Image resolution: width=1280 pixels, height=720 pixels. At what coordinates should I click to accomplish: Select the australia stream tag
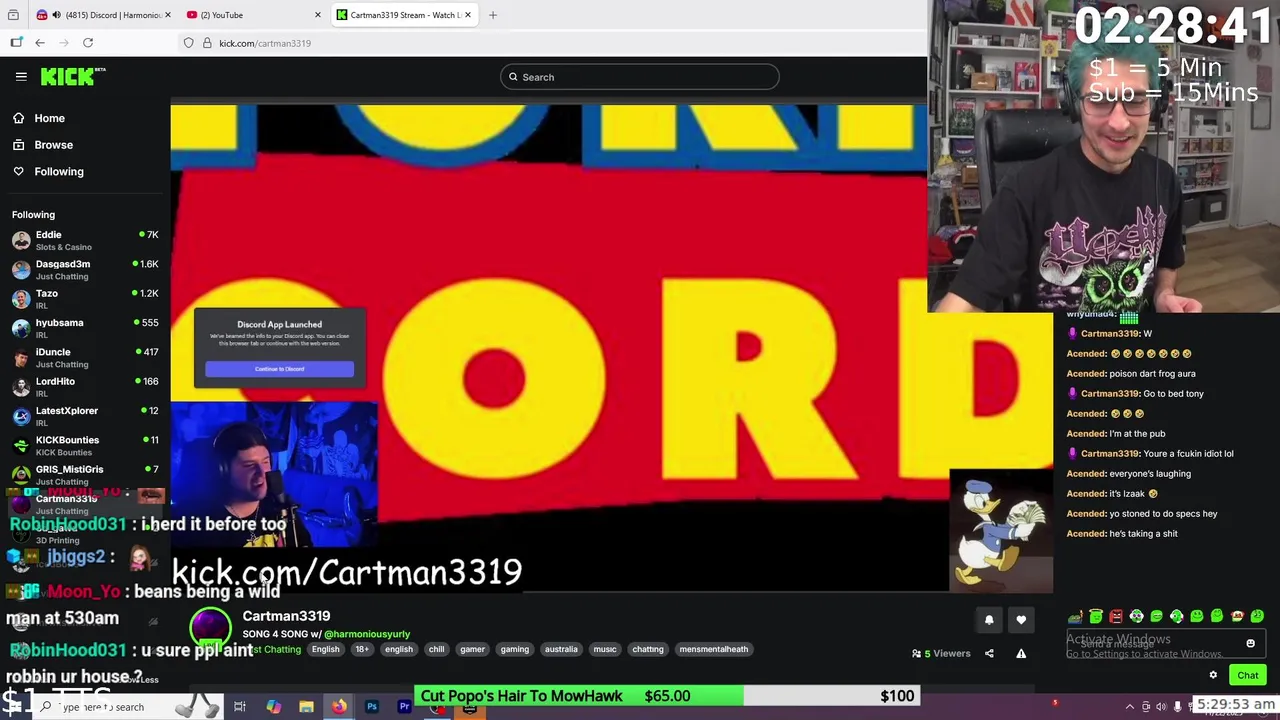tap(561, 649)
